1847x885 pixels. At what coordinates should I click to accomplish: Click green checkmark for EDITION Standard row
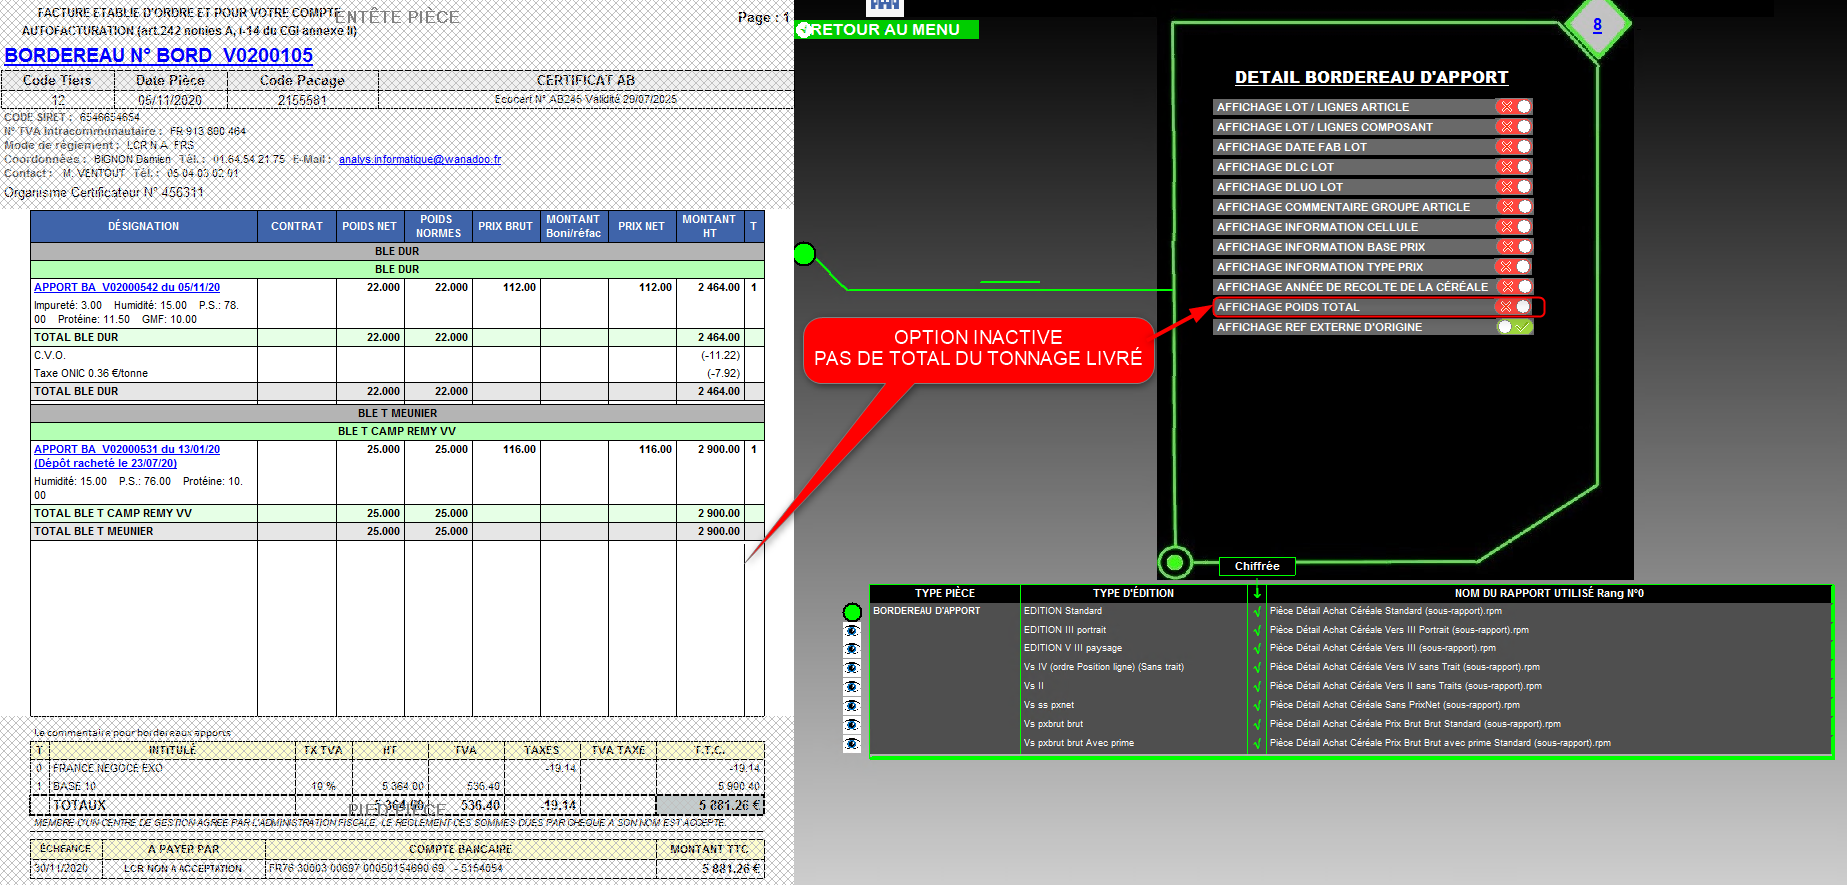tap(1257, 611)
